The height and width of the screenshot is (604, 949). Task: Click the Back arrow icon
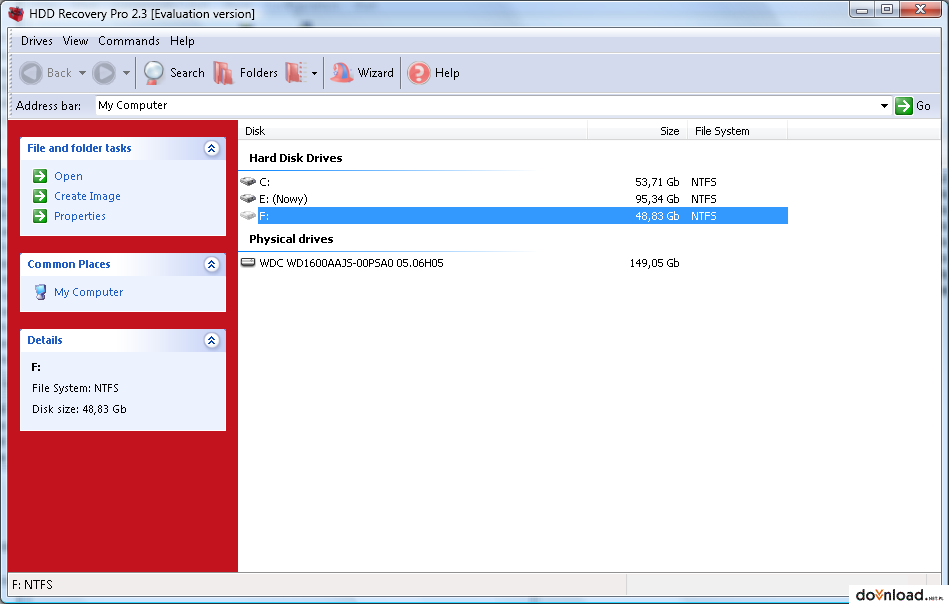(x=31, y=73)
